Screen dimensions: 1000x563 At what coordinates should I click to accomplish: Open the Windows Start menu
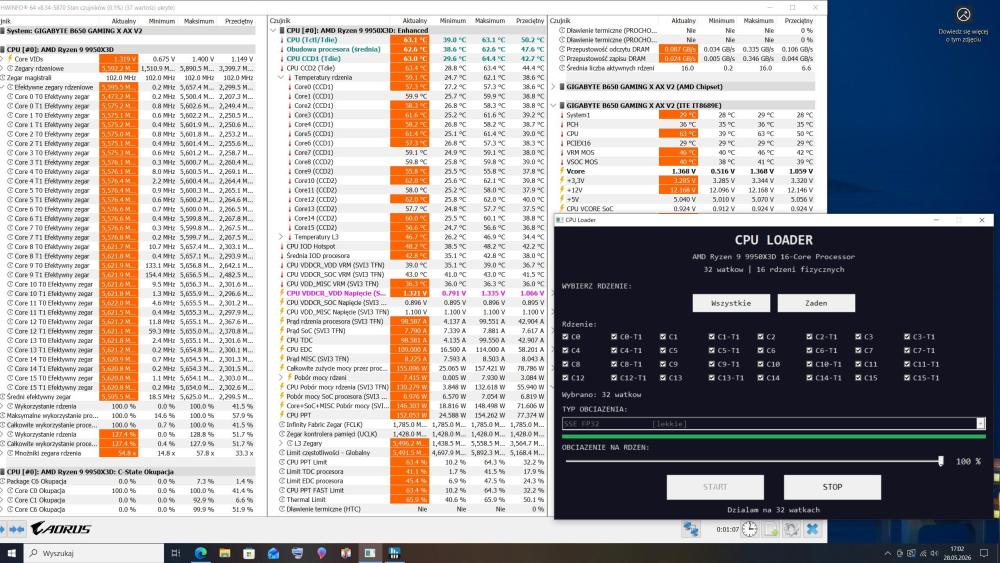coord(11,553)
